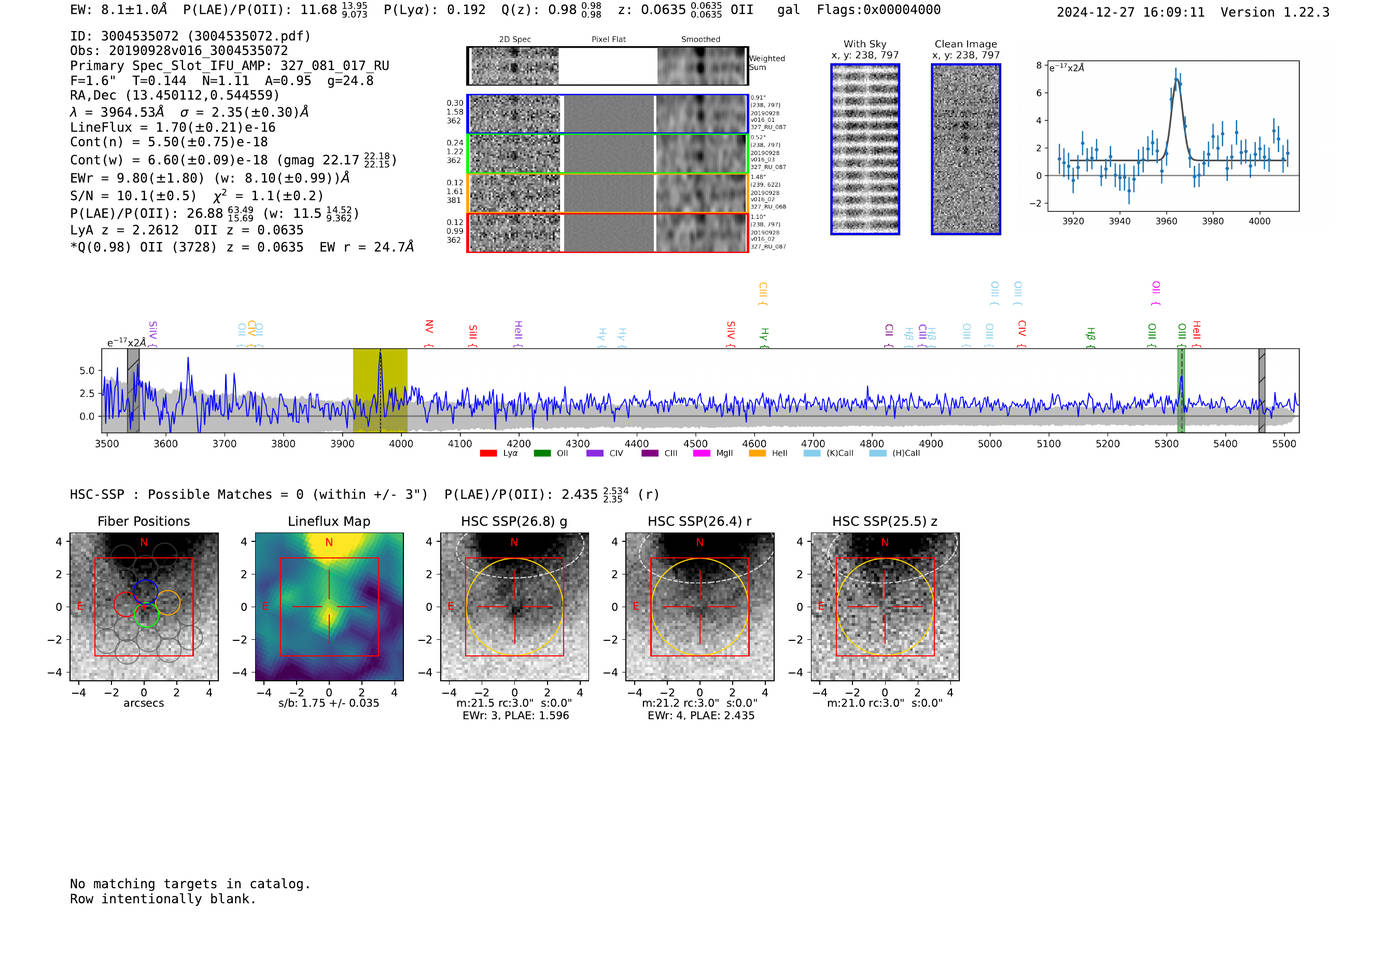Click the orange HeII legend swatch

pos(757,454)
